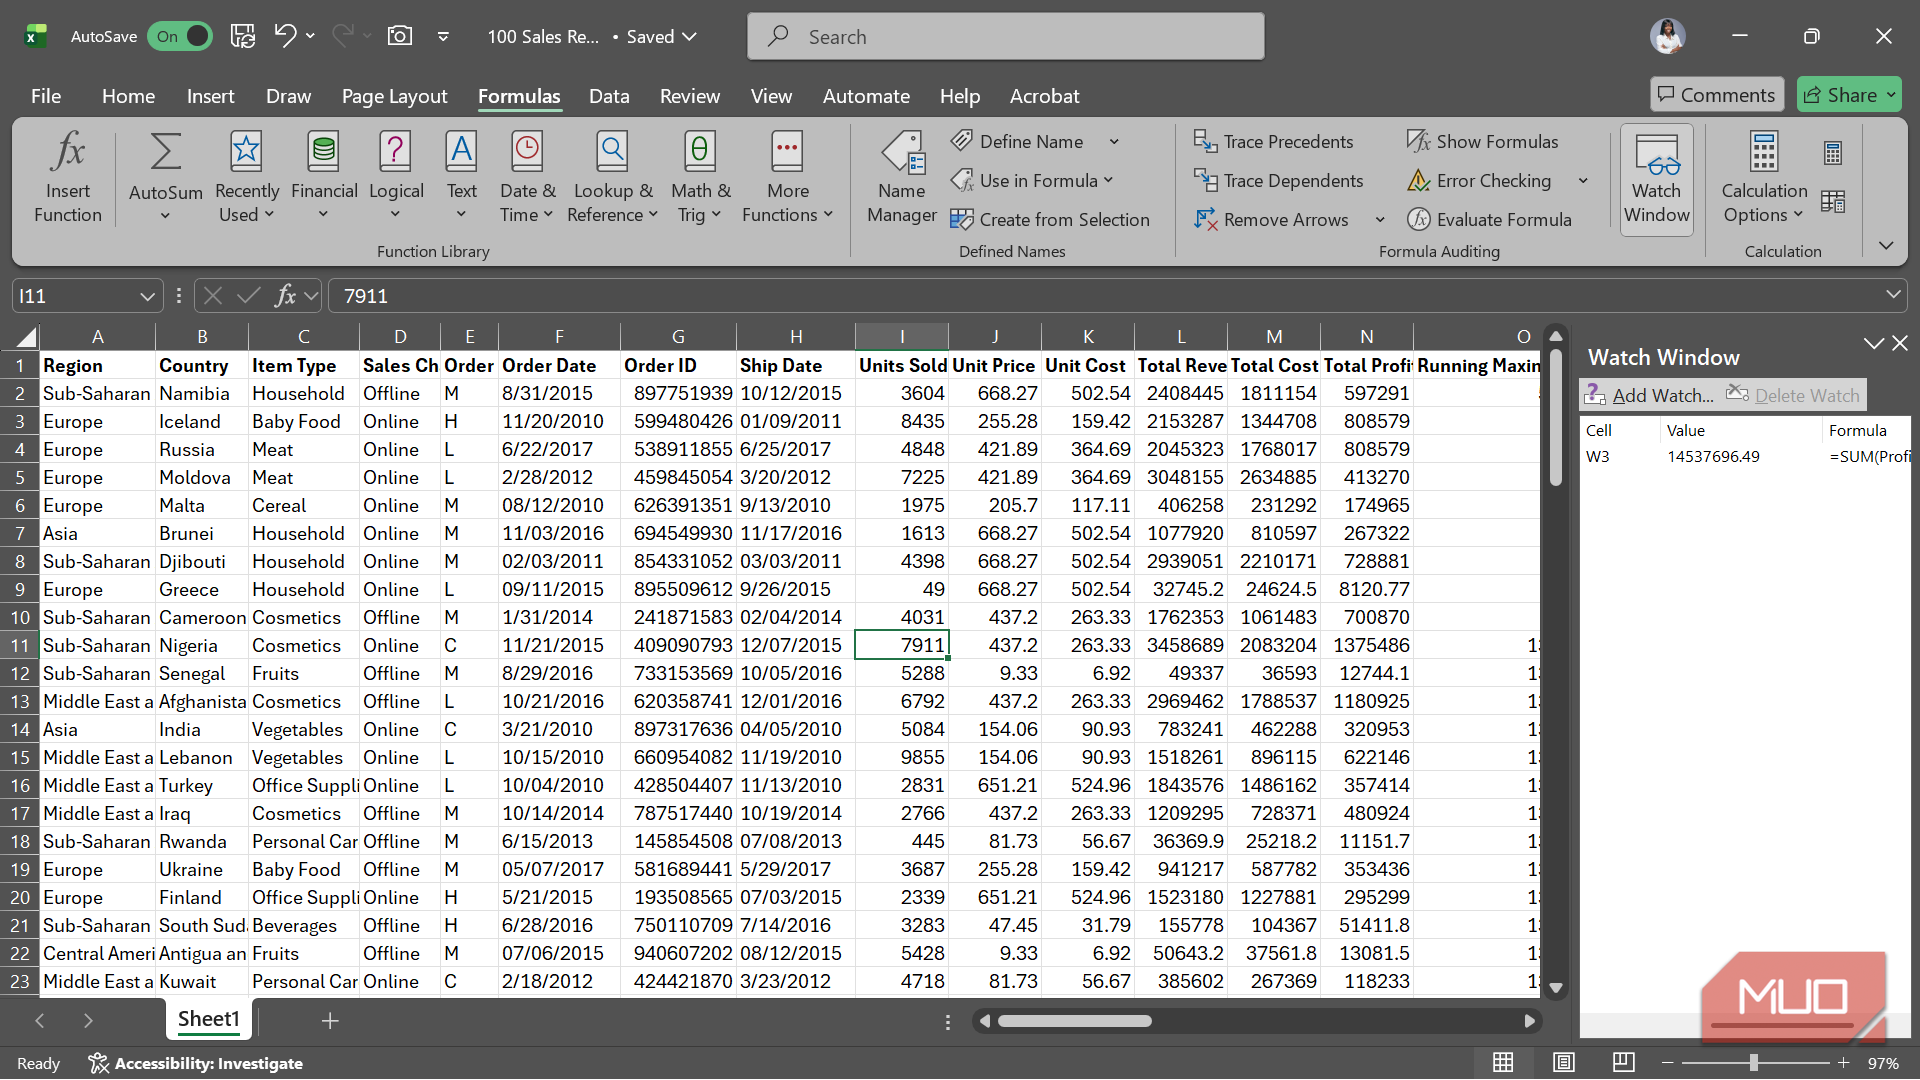The height and width of the screenshot is (1080, 1920).
Task: Open the Insert Function dialog
Action: (68, 178)
